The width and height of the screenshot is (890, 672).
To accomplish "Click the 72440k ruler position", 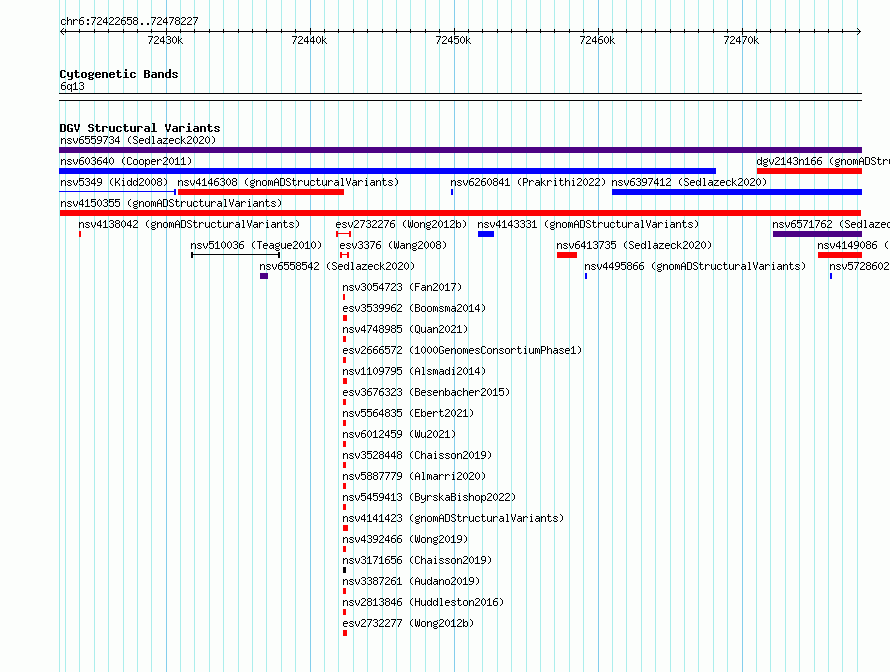I will (309, 40).
